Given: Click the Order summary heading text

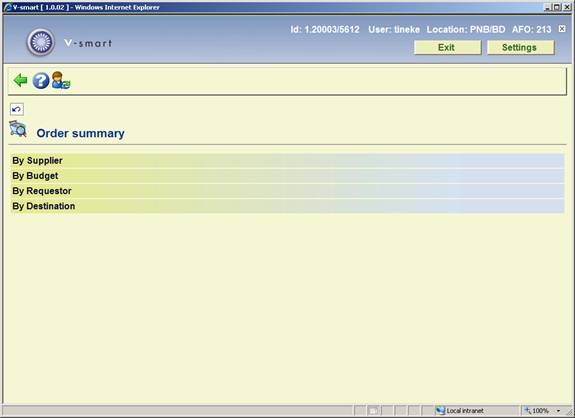Looking at the screenshot, I should [x=80, y=133].
